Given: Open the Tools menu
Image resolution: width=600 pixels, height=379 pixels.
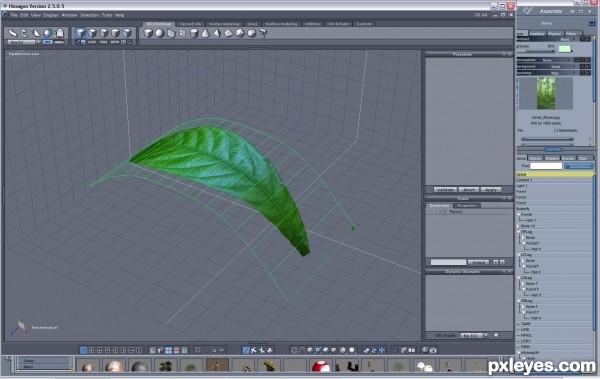Looking at the screenshot, I should click(x=107, y=15).
